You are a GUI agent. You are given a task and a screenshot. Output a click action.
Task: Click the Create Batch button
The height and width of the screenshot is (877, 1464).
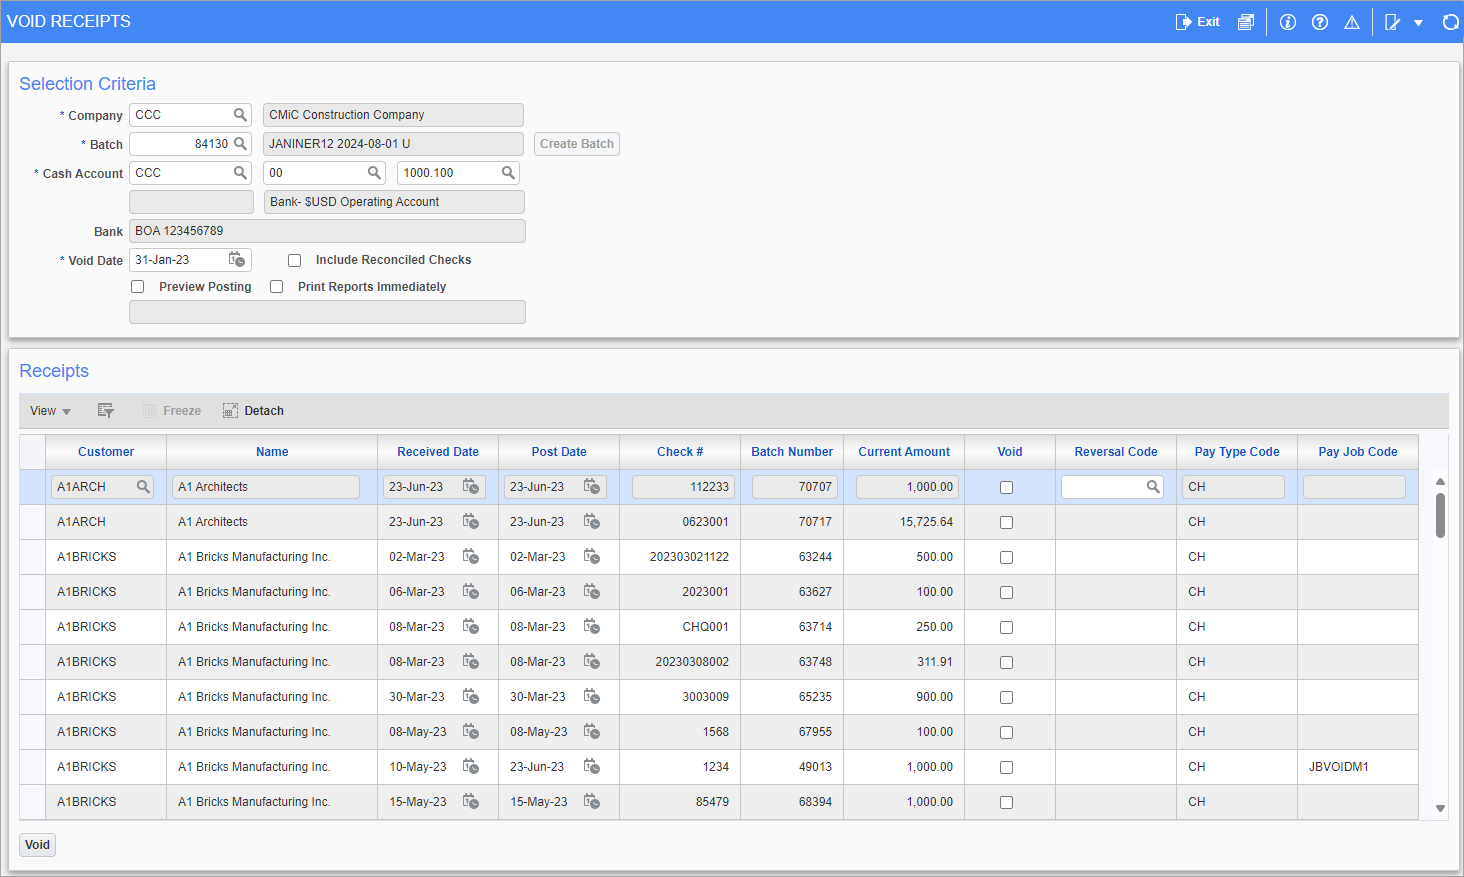577,144
